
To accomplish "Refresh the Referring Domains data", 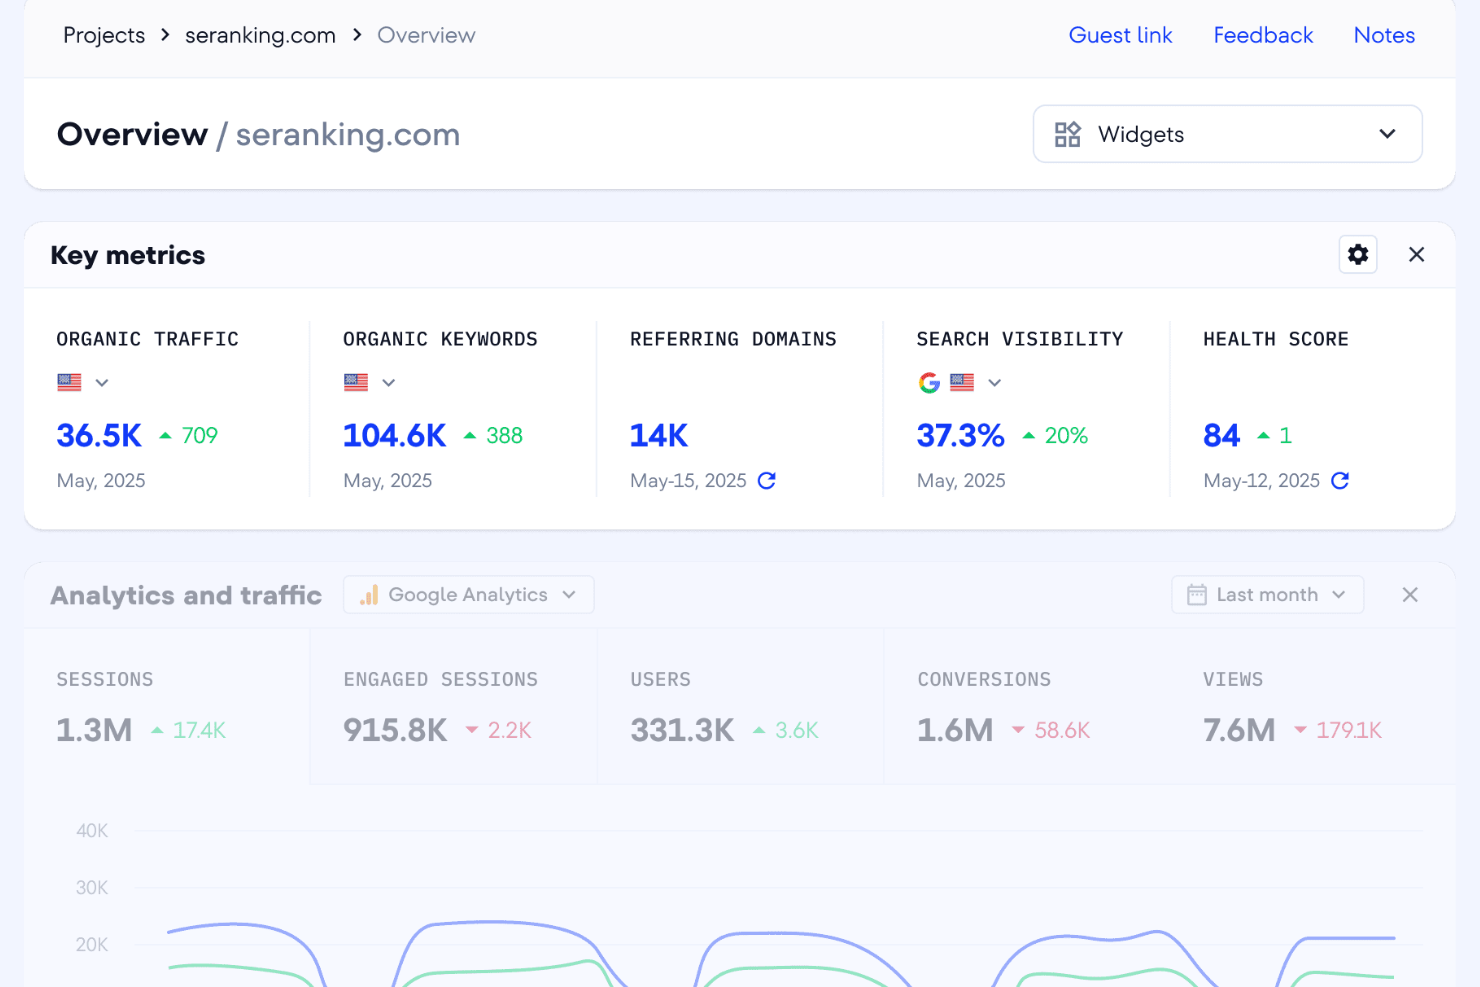I will click(766, 481).
